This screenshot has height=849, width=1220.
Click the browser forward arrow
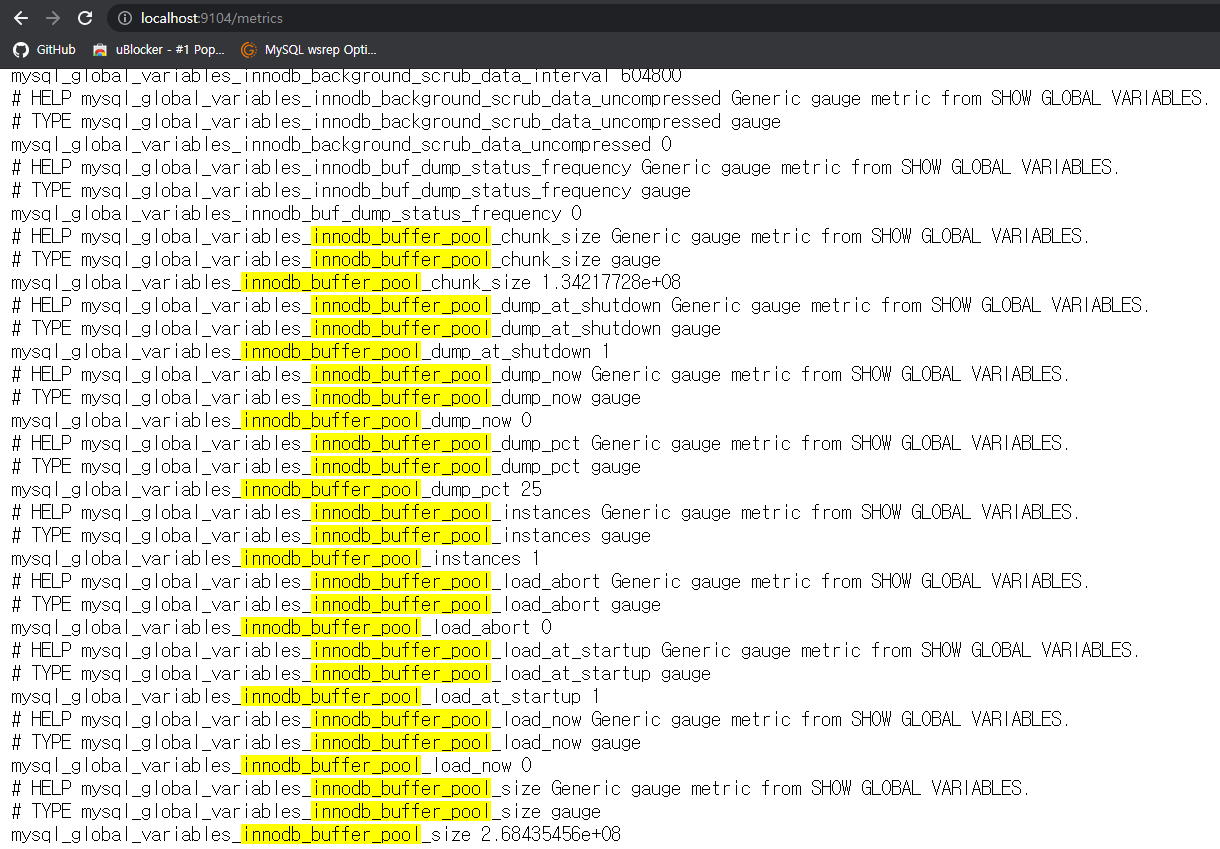(53, 18)
